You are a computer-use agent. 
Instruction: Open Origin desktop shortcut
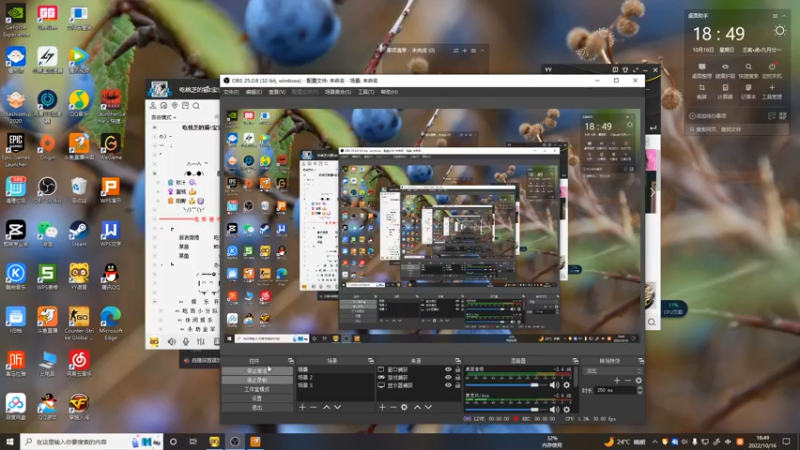point(47,147)
